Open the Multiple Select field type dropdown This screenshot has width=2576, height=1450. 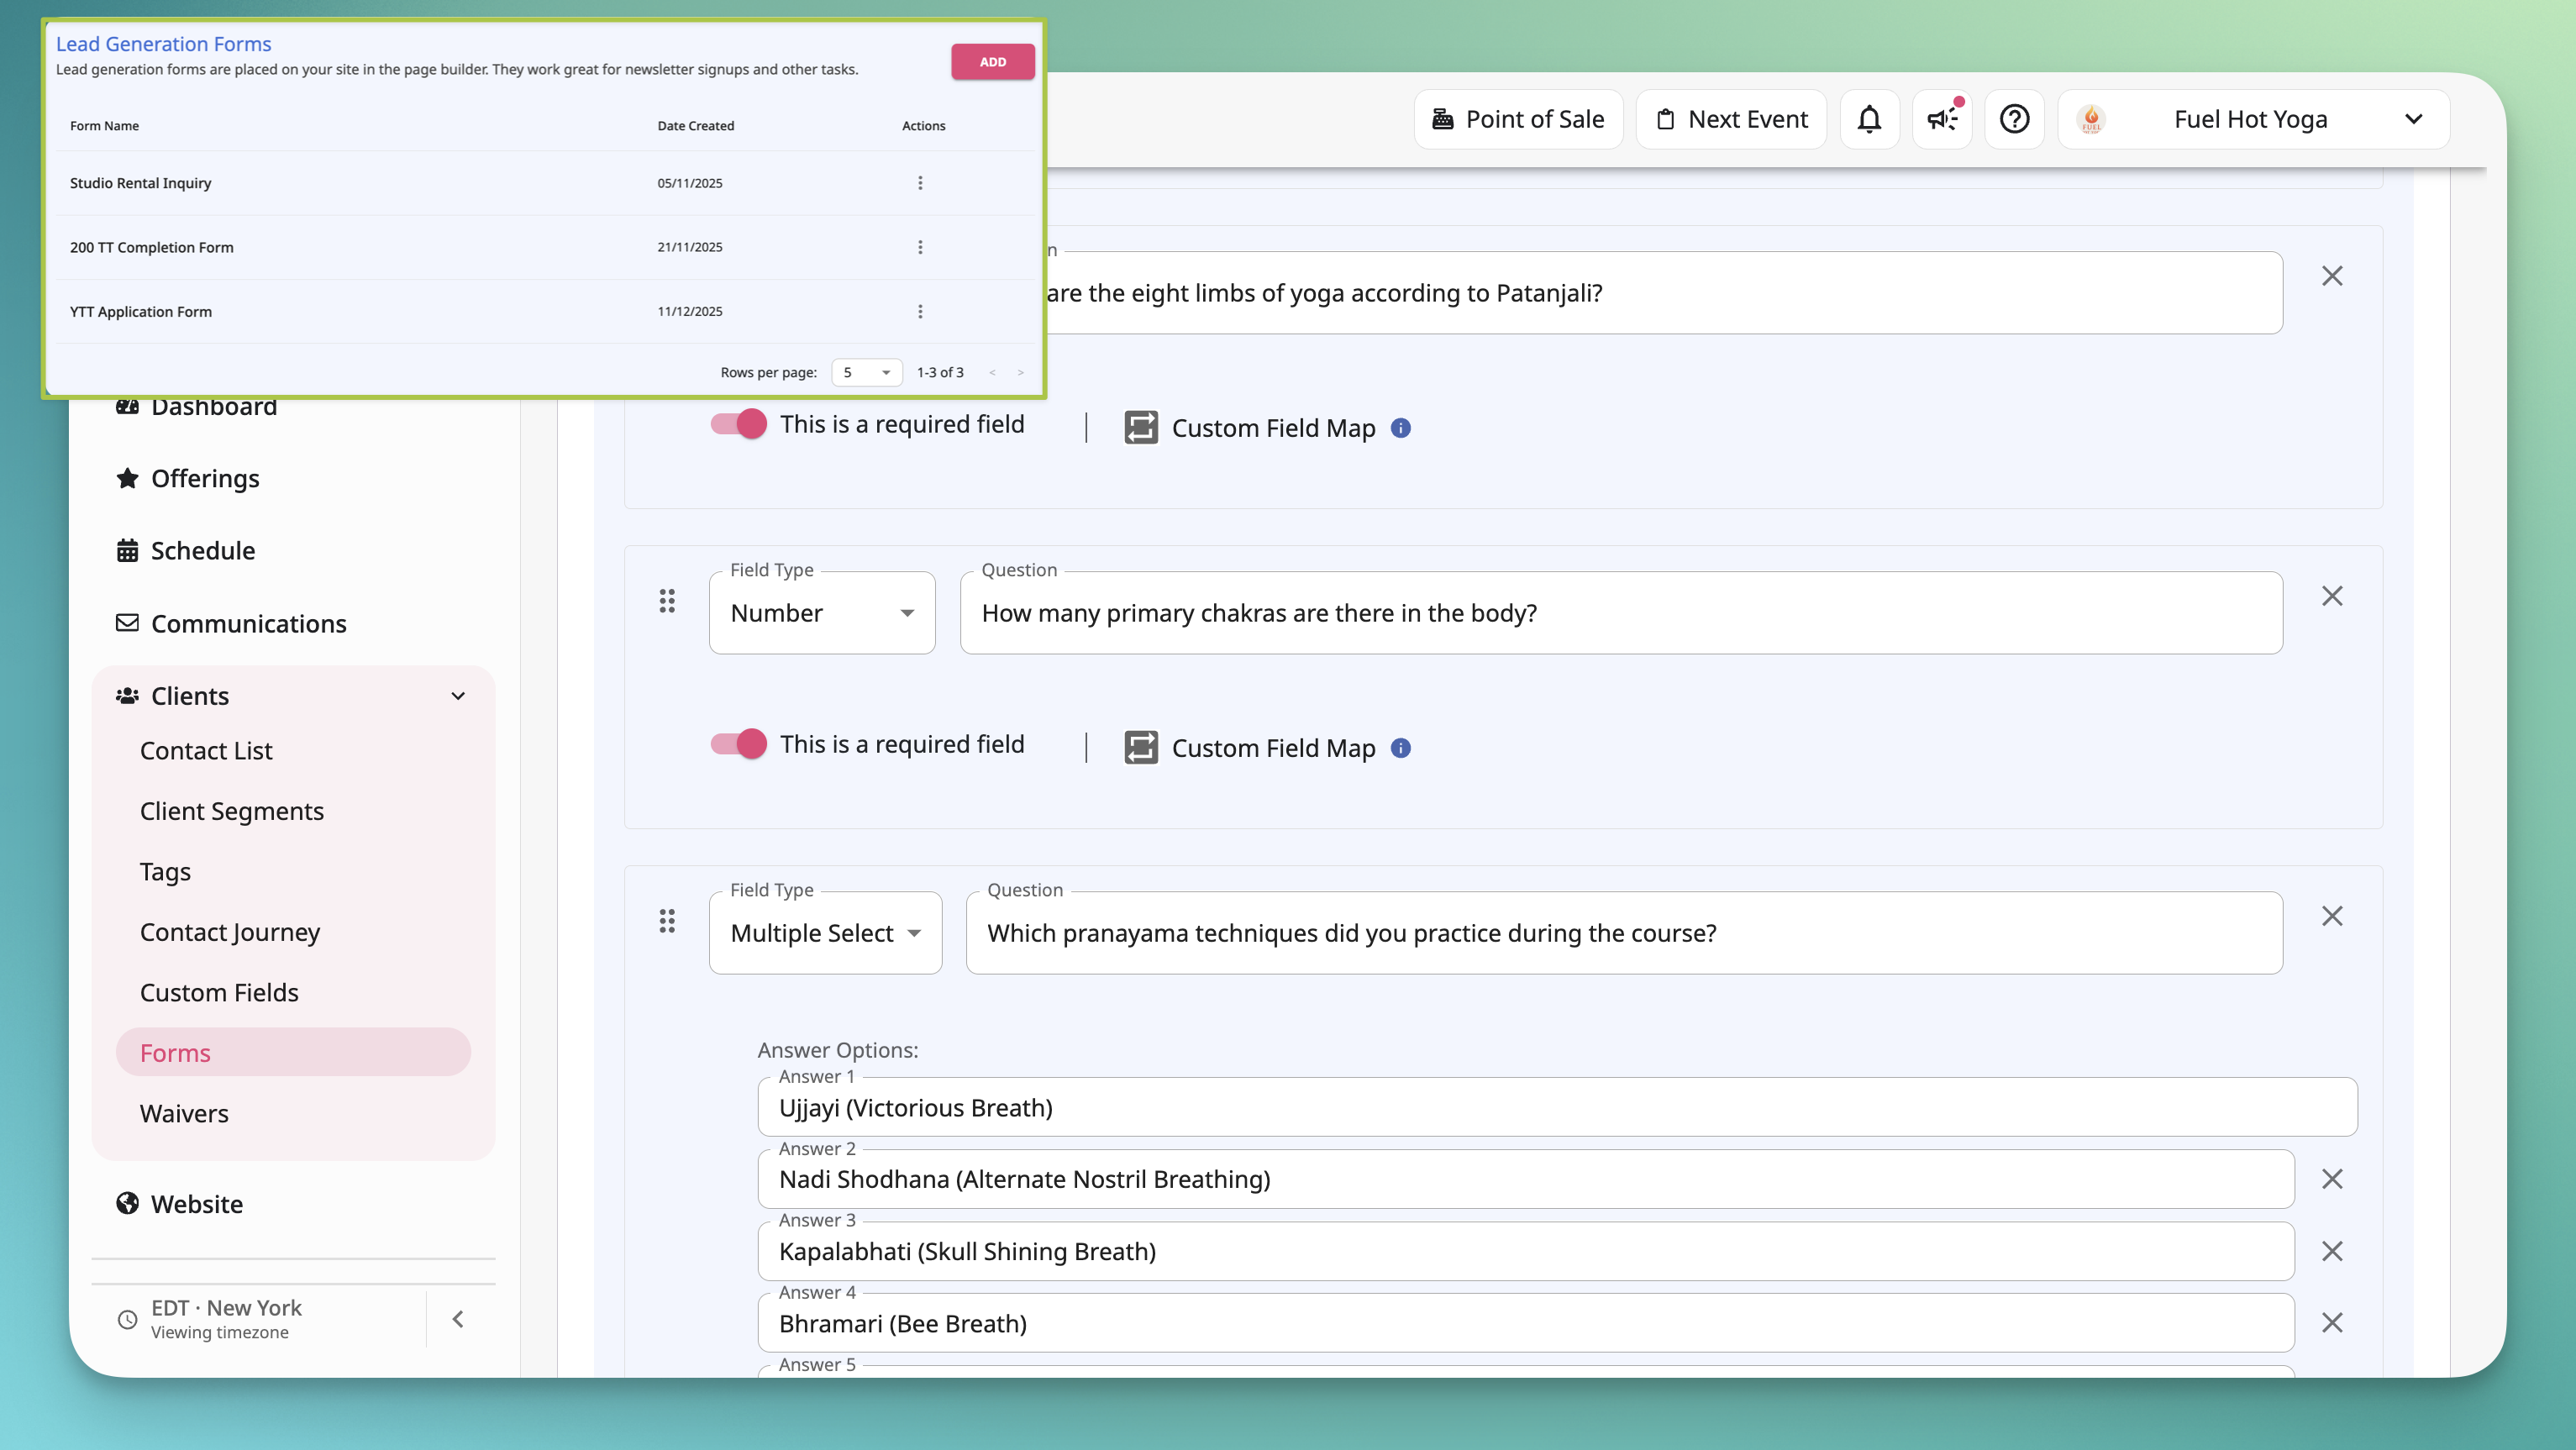tap(825, 933)
